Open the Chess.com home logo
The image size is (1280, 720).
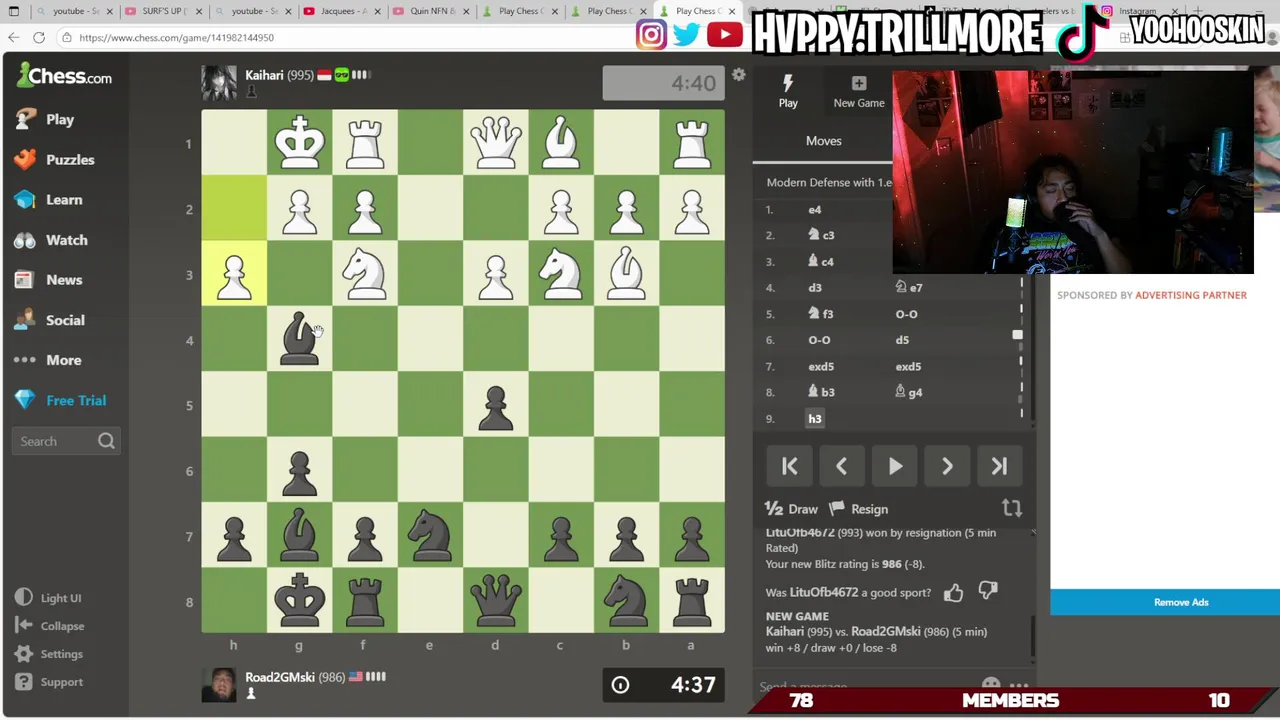click(x=64, y=76)
